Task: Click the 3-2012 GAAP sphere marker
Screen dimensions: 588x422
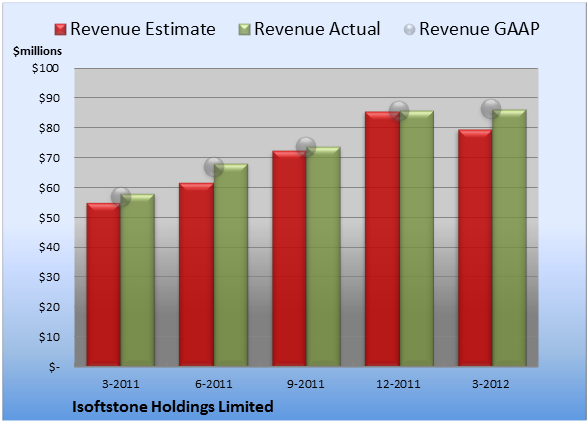Action: pos(491,109)
